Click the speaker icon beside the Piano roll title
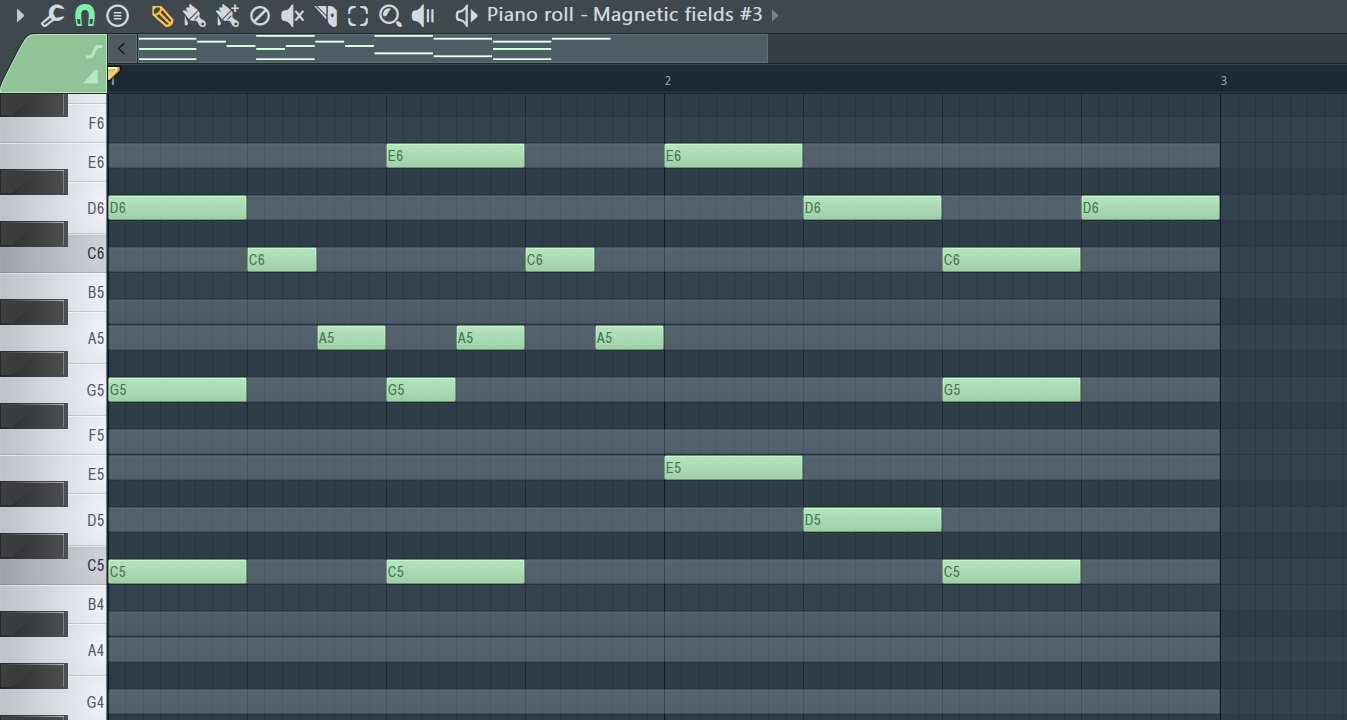 tap(466, 15)
